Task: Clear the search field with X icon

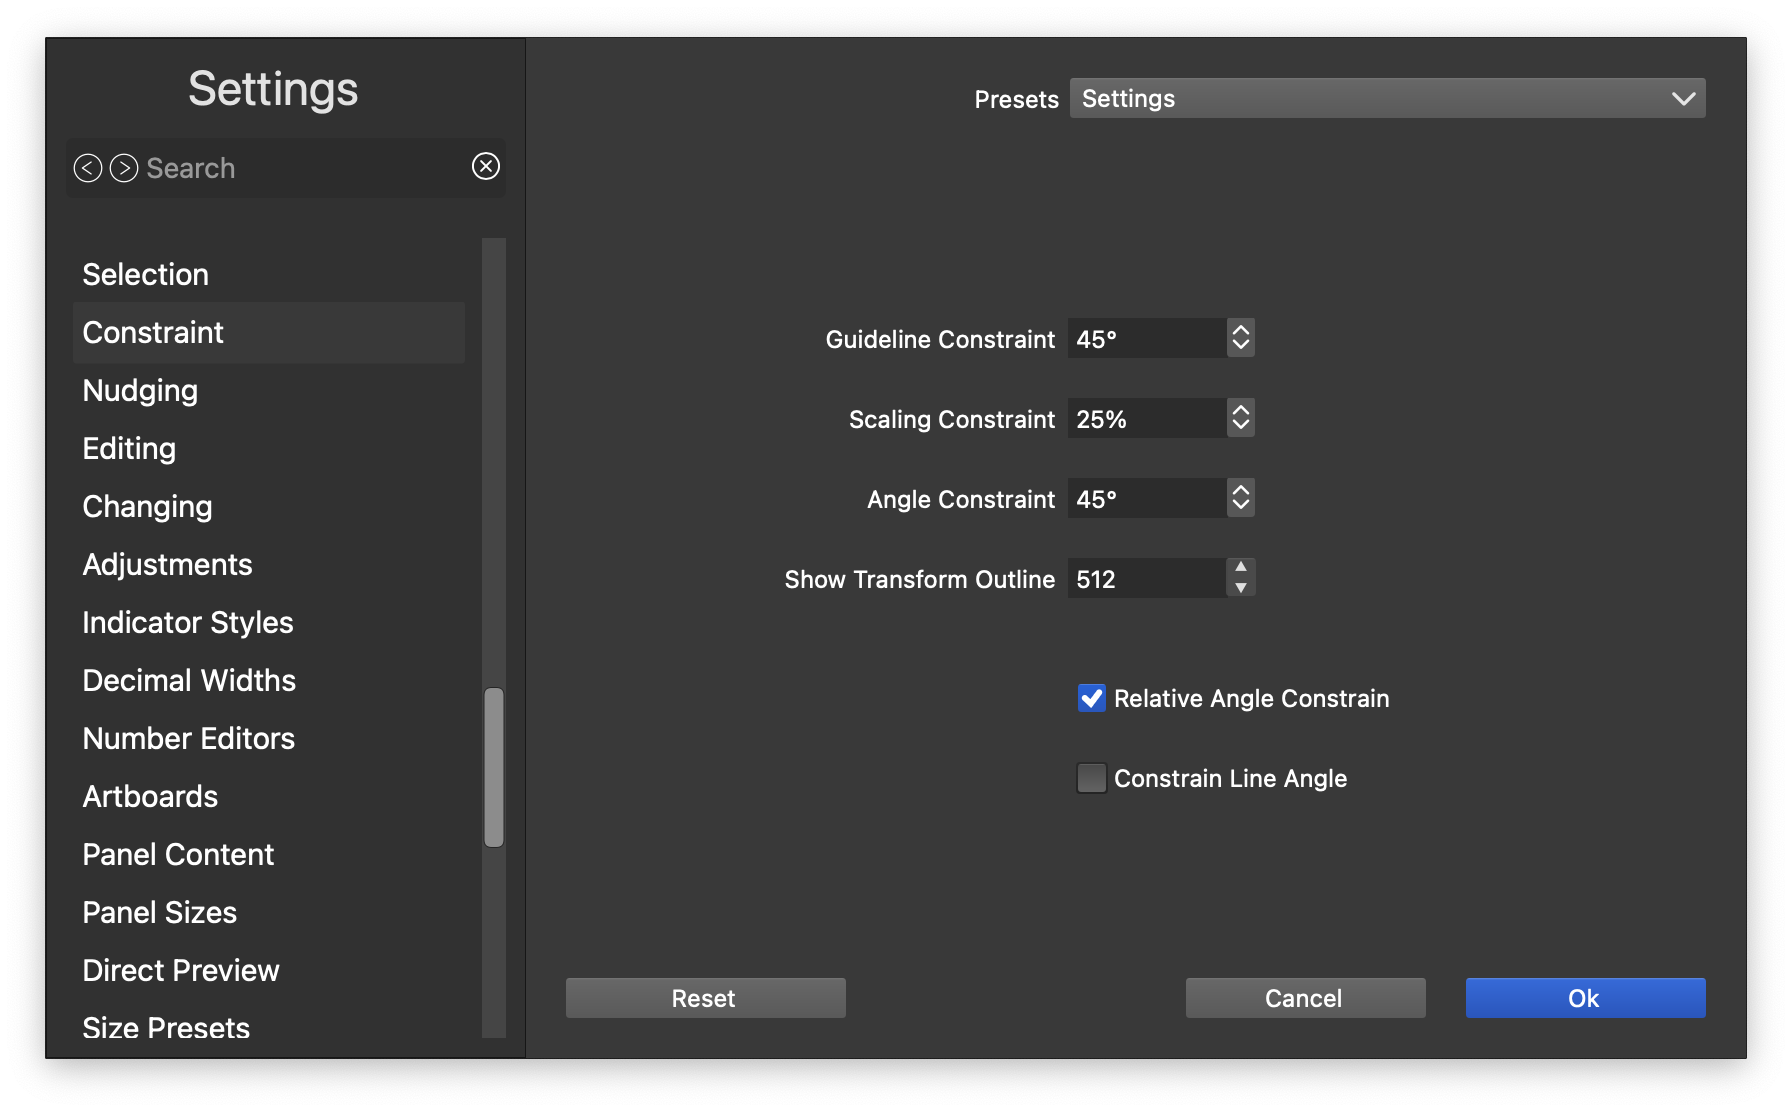Action: (x=486, y=166)
